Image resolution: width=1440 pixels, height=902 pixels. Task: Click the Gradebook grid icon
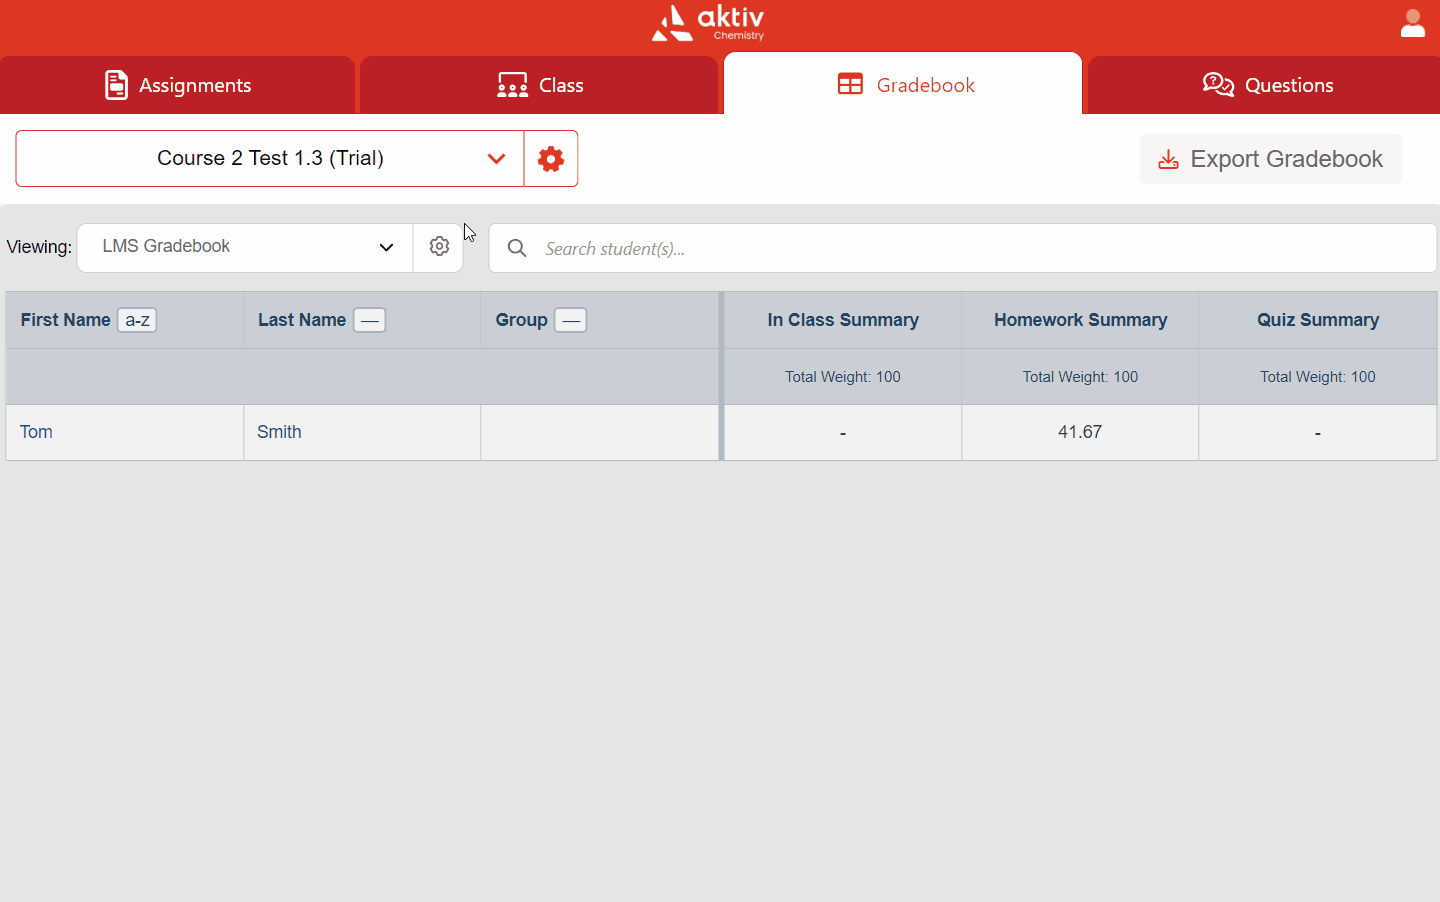coord(852,84)
